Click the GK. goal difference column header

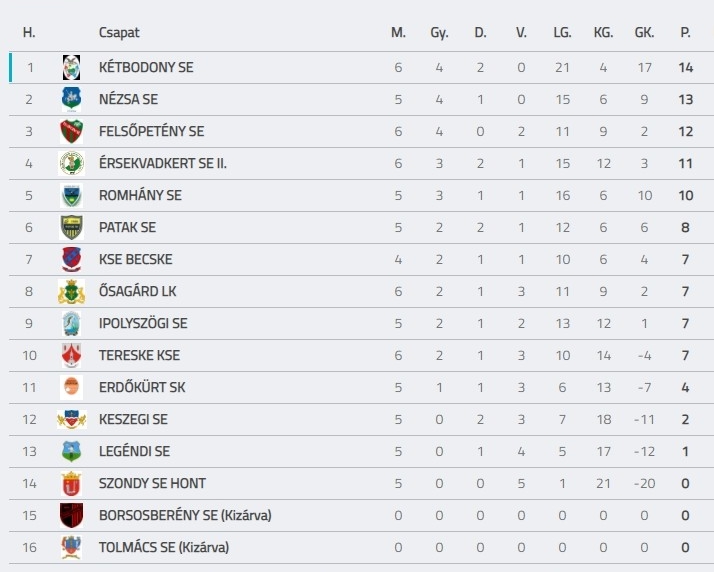pos(644,32)
